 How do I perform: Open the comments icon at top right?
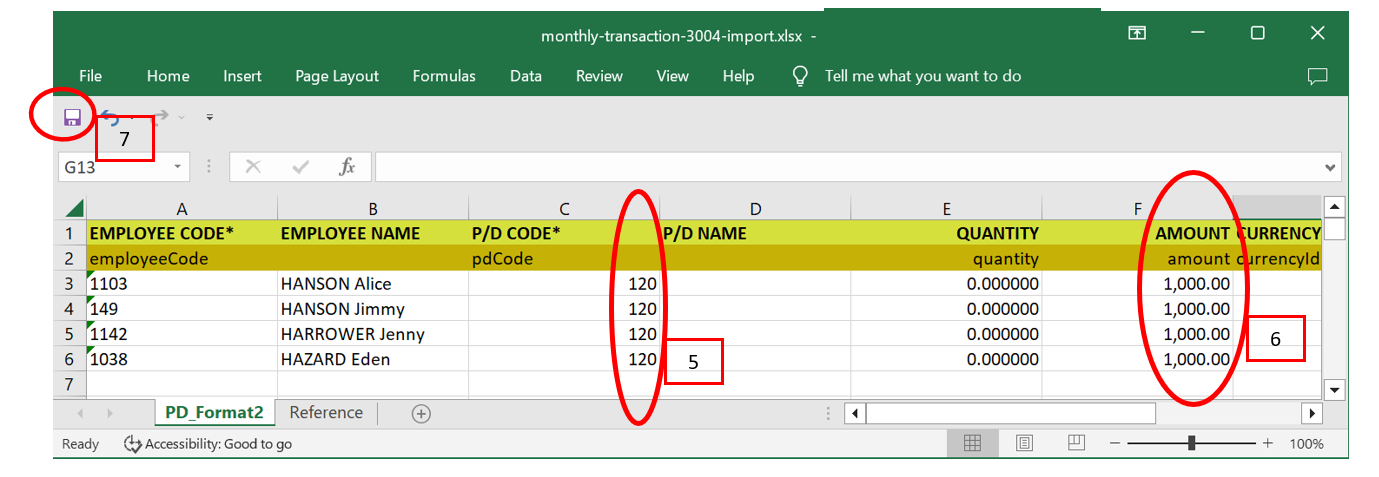1317,76
